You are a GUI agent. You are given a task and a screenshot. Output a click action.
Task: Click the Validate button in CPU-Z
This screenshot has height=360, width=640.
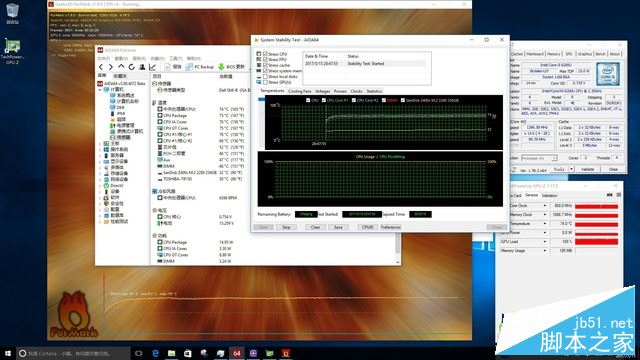point(588,169)
